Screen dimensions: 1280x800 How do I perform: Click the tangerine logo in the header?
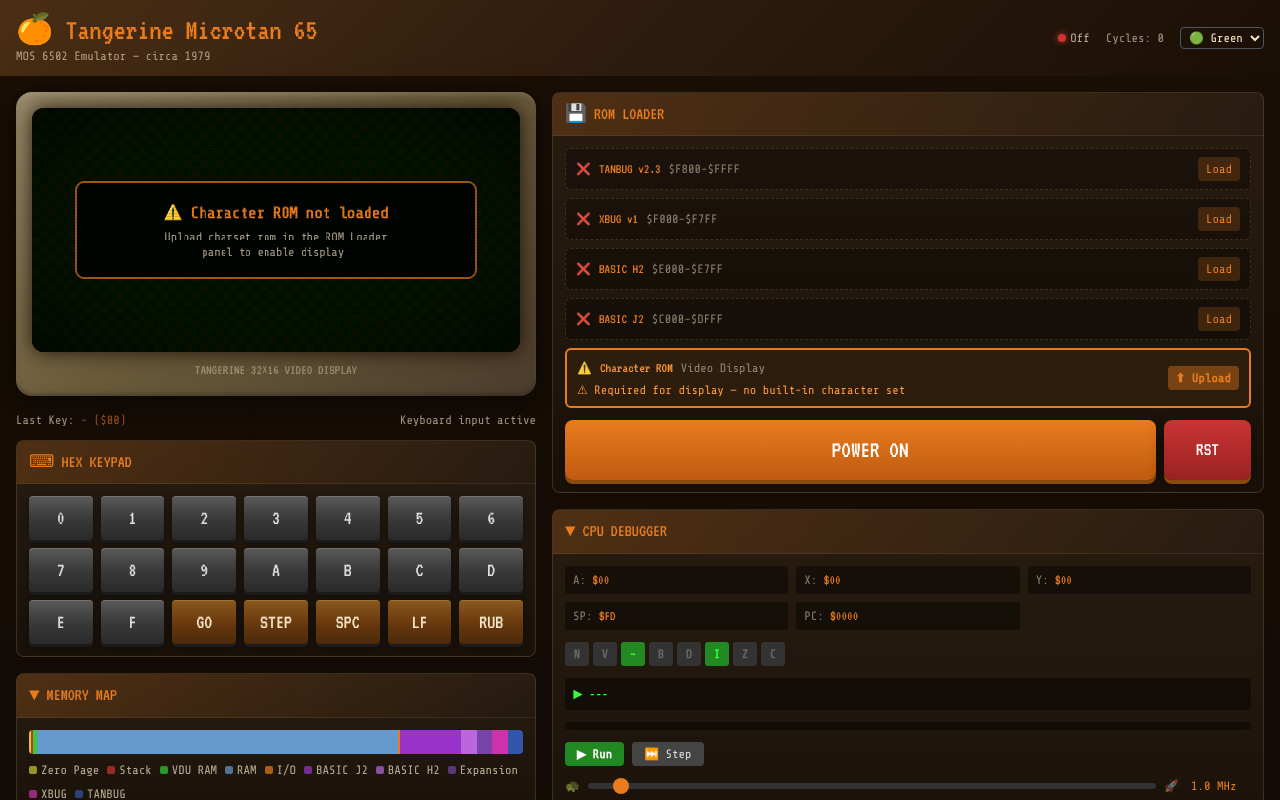33,30
